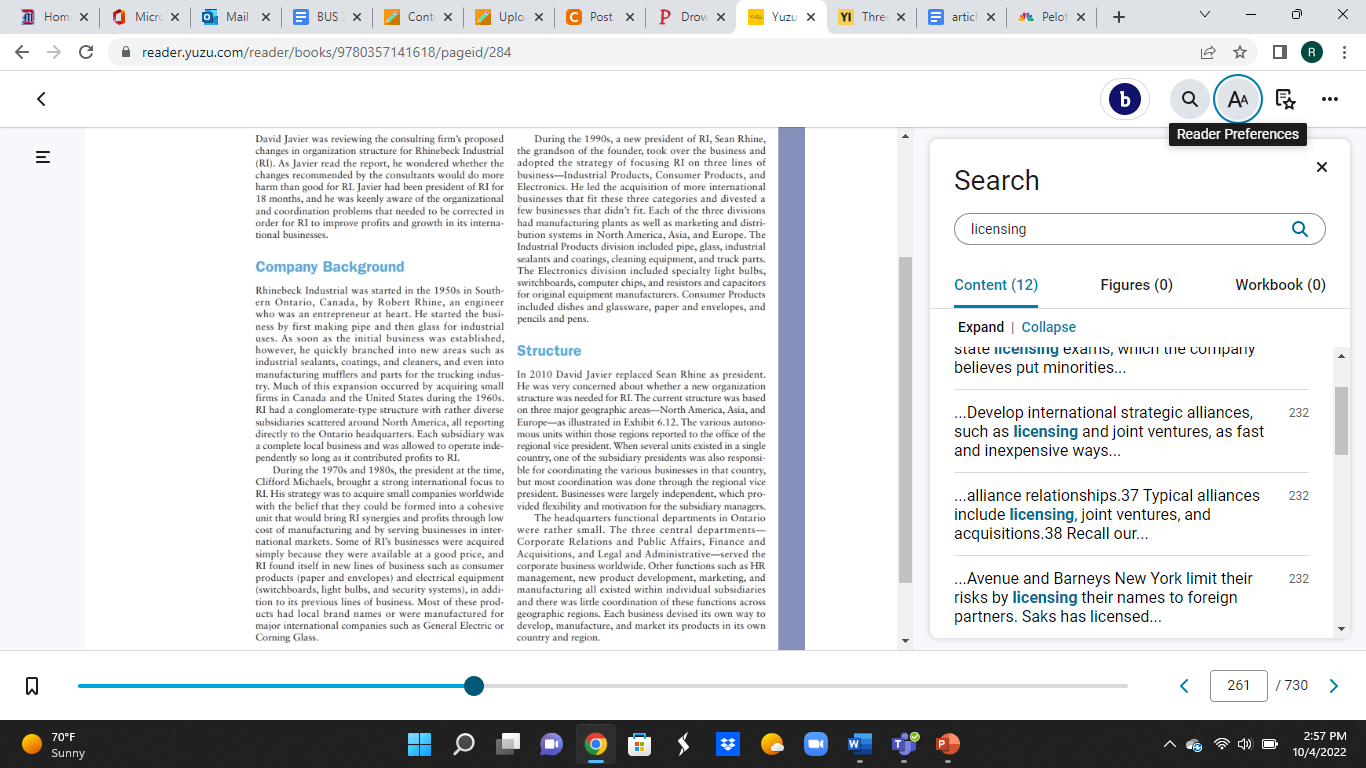Bookmark this tab with the star icon
This screenshot has height=768, width=1366.
click(1240, 52)
